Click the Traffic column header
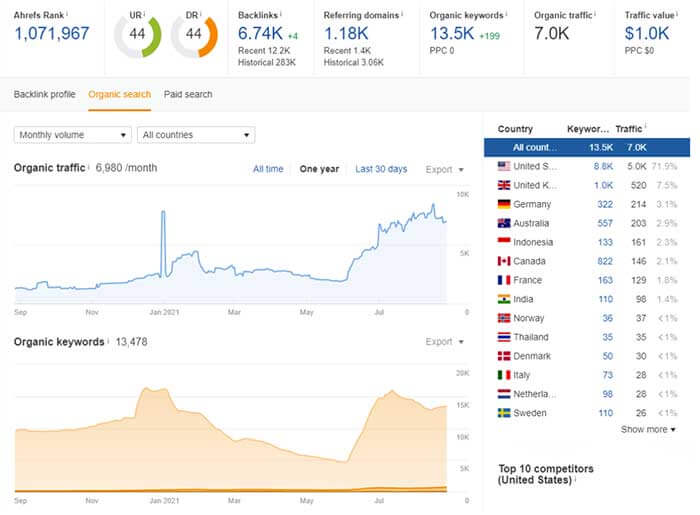The width and height of the screenshot is (700, 515). [629, 129]
